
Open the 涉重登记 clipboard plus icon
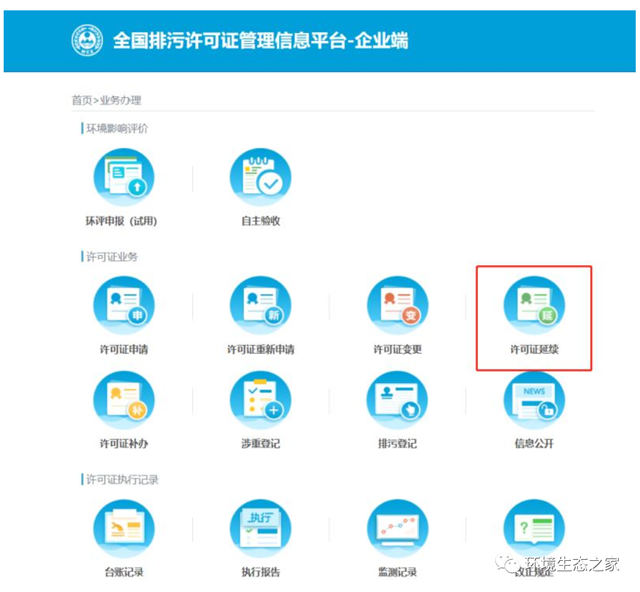coord(260,401)
